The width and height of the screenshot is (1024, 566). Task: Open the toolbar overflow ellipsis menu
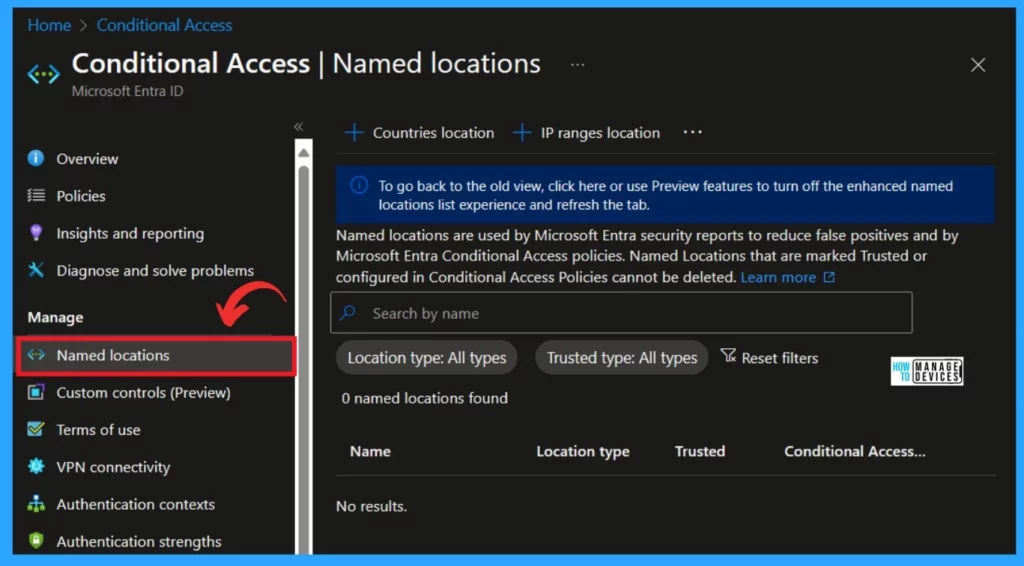692,132
